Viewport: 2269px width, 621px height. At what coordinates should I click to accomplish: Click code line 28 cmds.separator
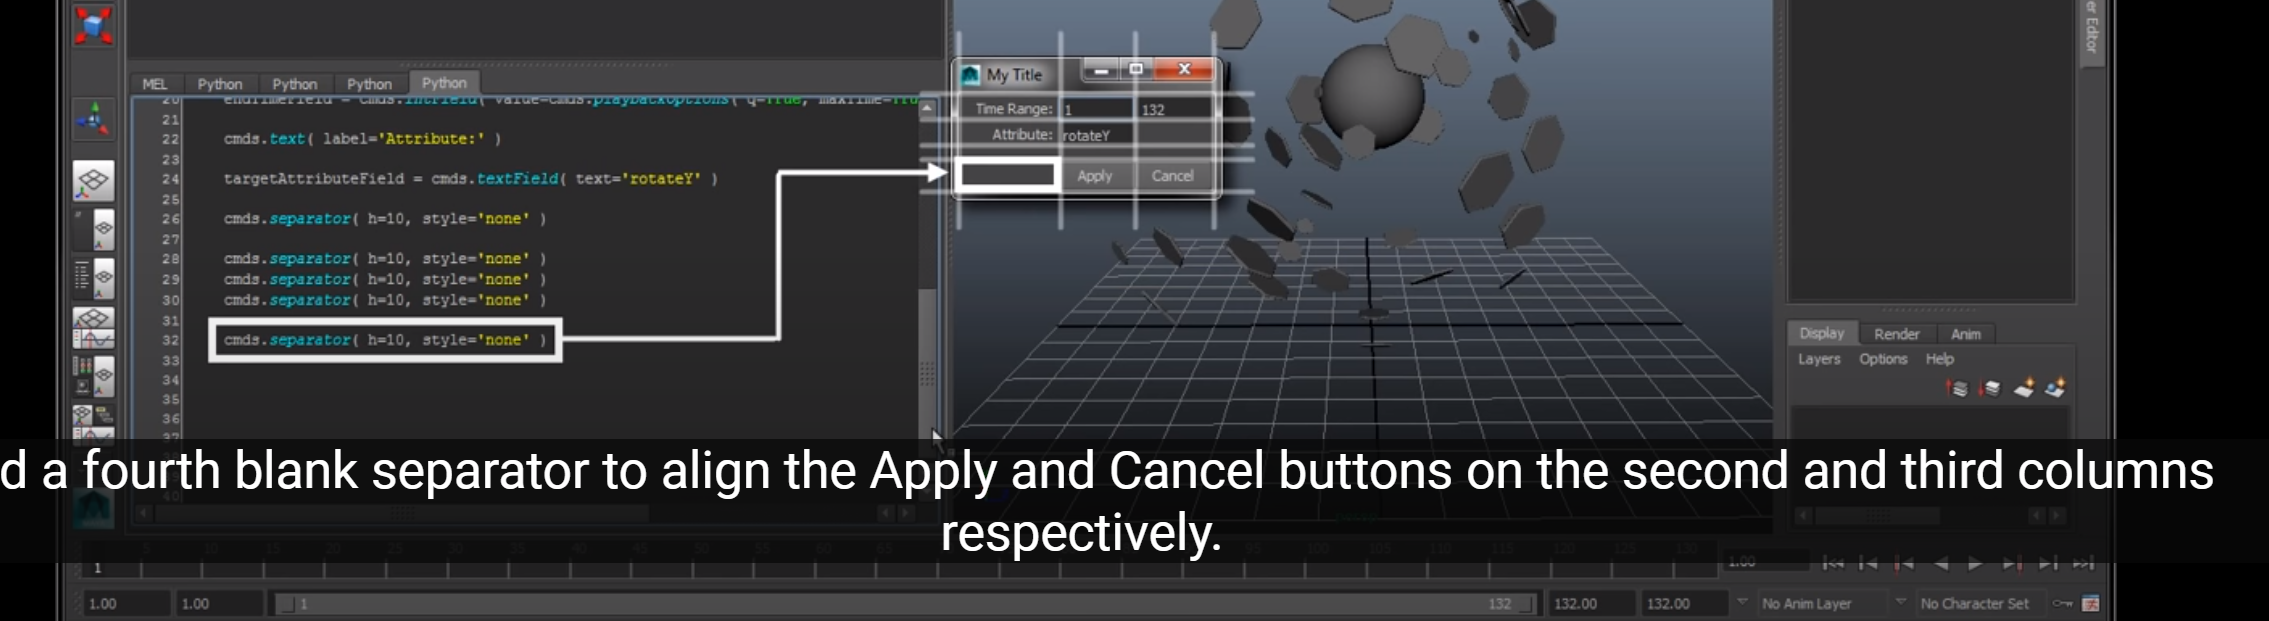coord(385,259)
